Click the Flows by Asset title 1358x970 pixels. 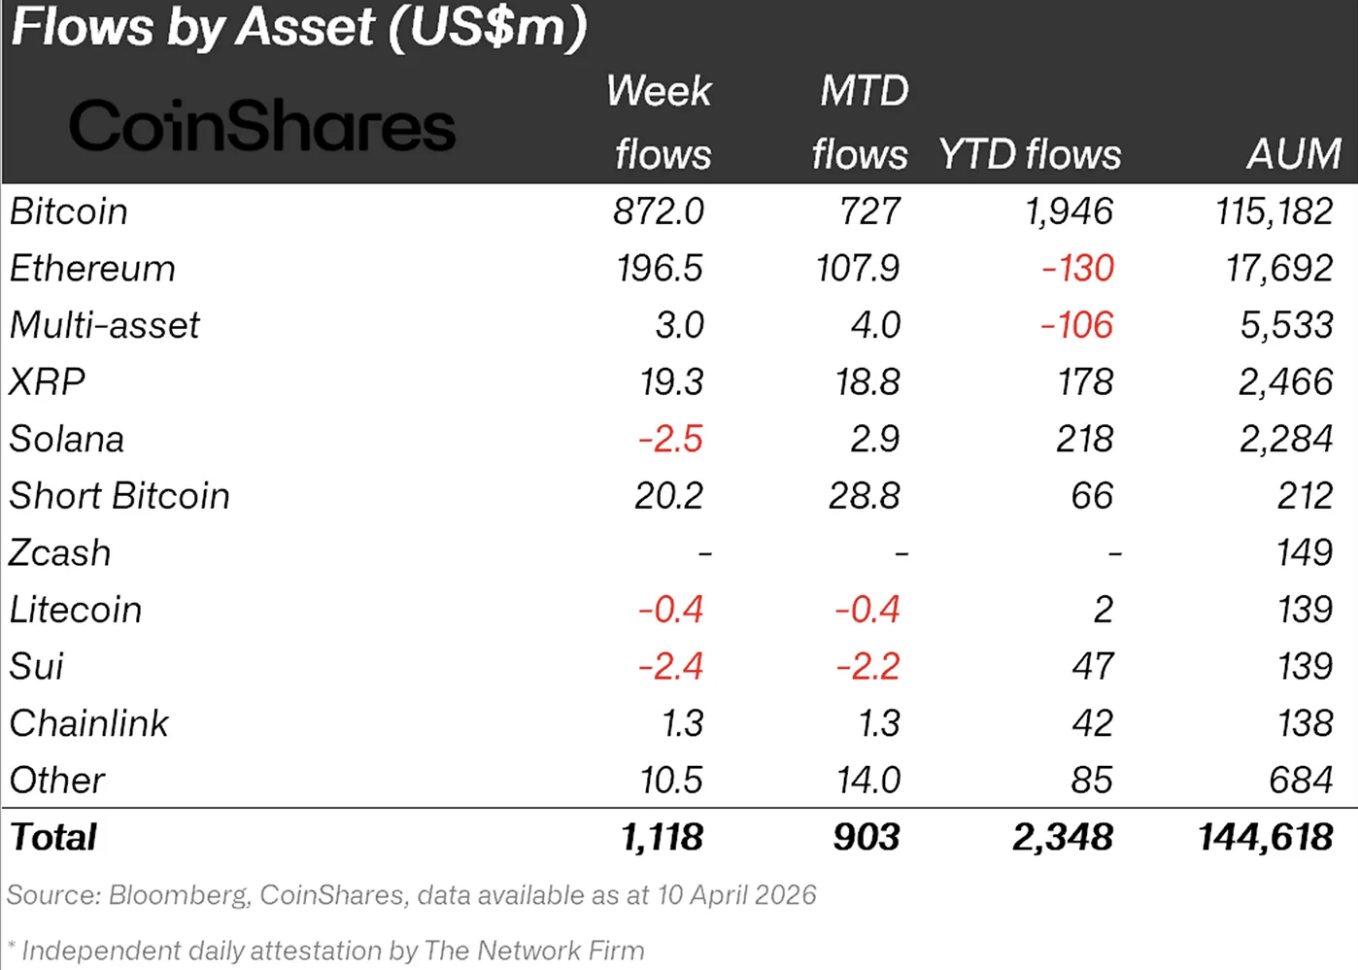coord(299,28)
